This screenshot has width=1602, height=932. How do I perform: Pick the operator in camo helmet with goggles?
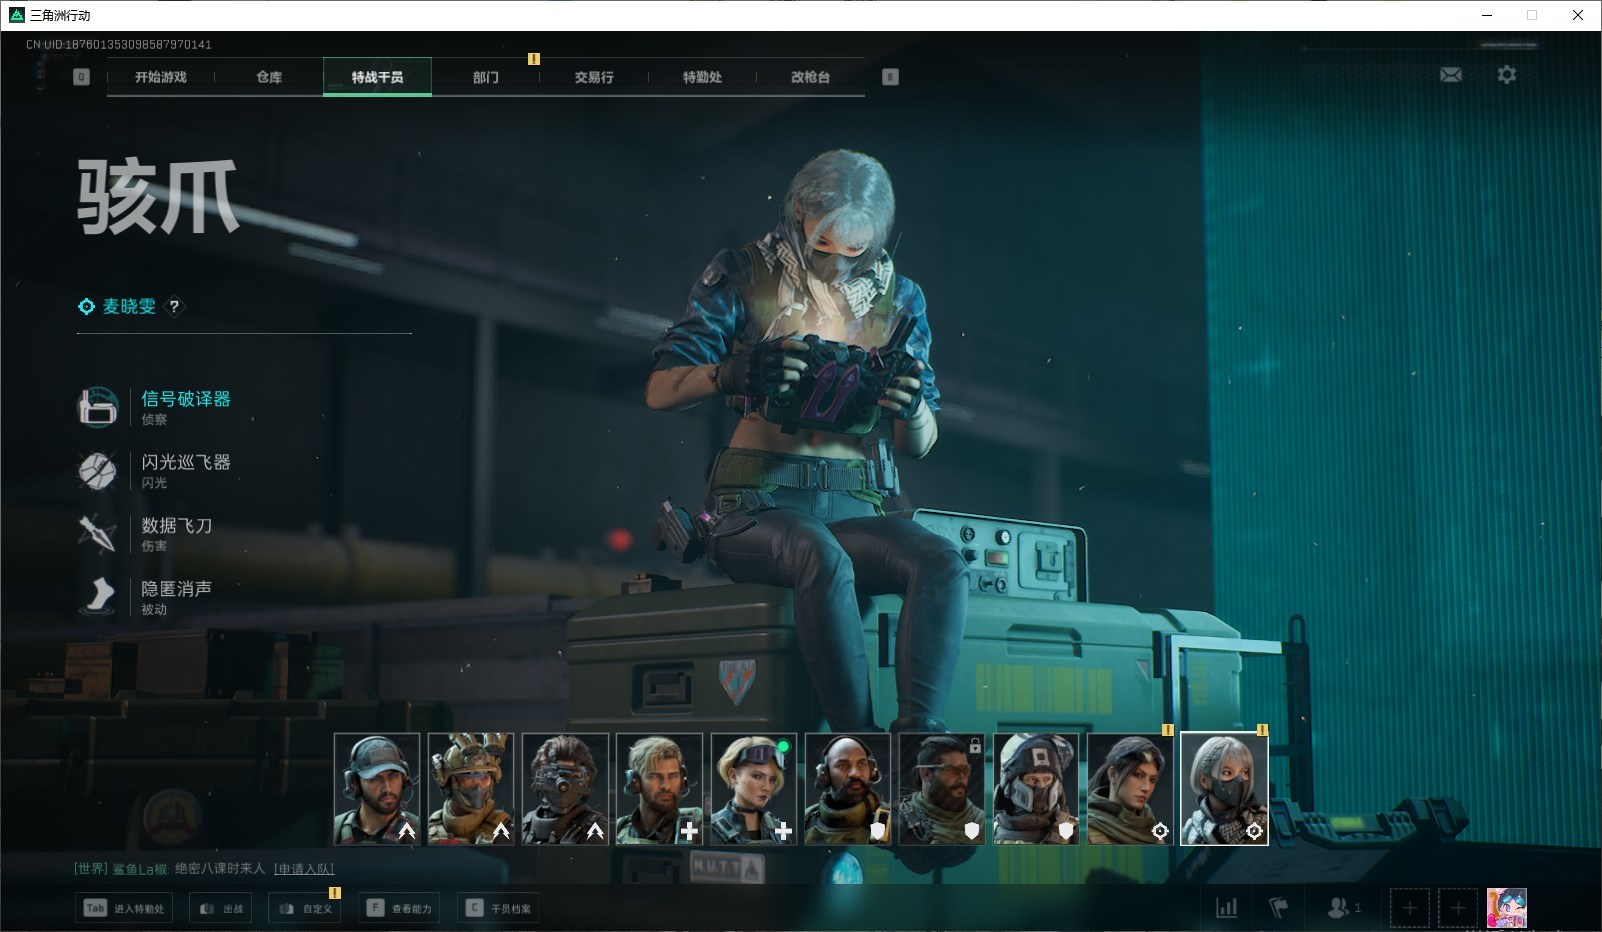click(471, 789)
